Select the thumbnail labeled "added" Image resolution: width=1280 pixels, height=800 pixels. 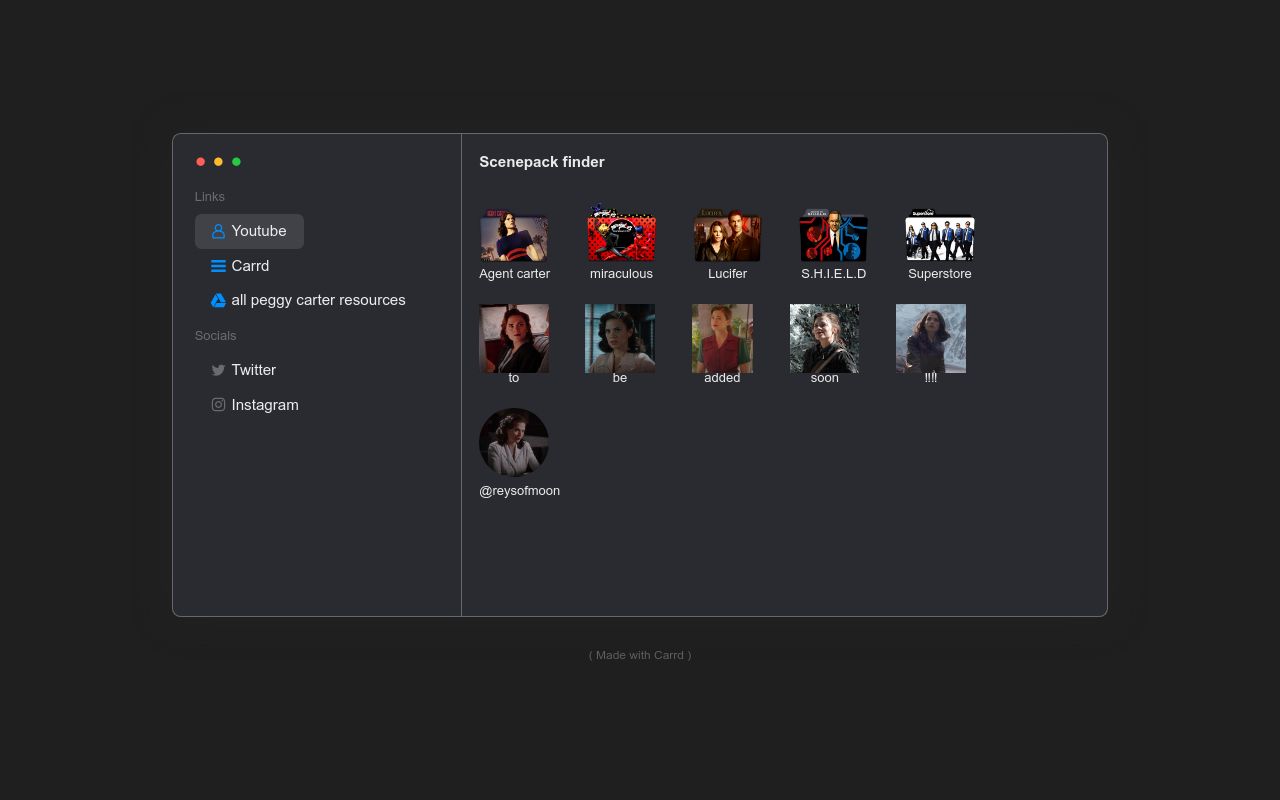click(722, 338)
